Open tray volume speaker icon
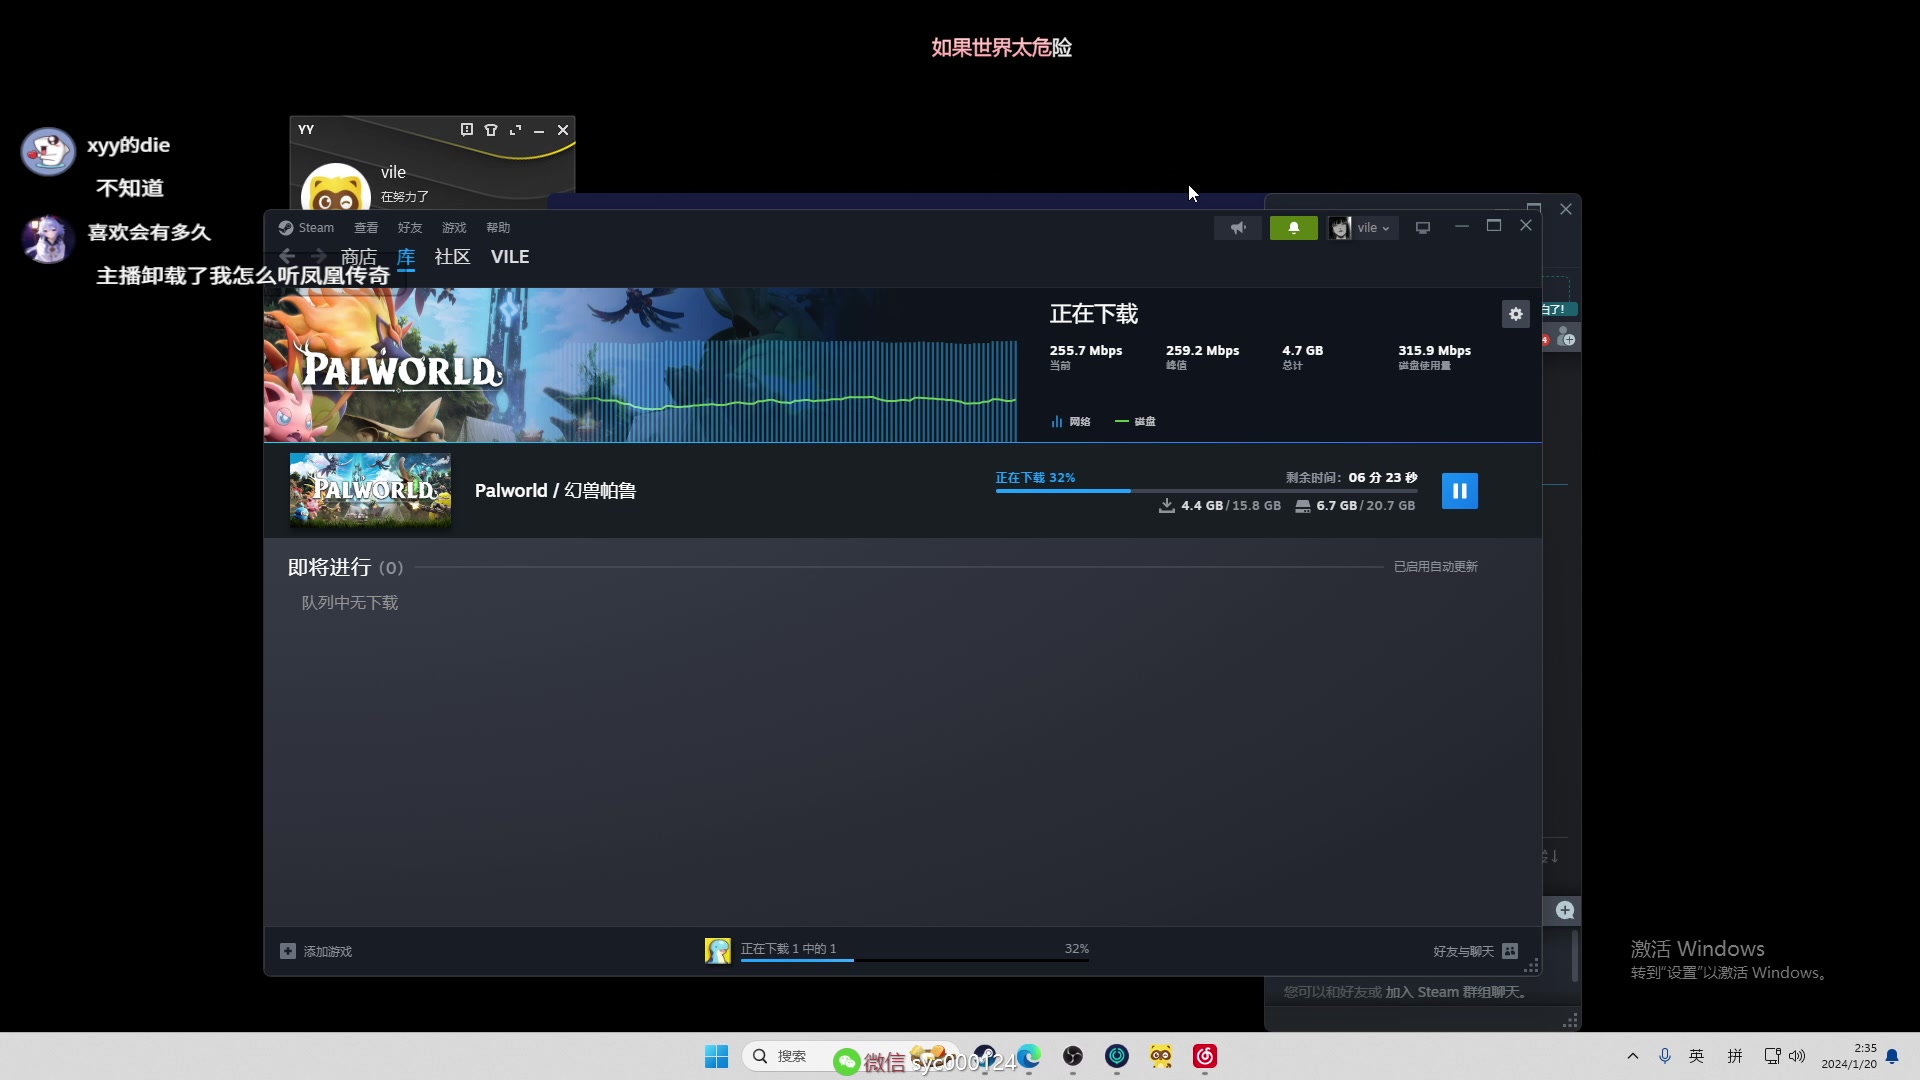This screenshot has height=1080, width=1920. pyautogui.click(x=1797, y=1056)
